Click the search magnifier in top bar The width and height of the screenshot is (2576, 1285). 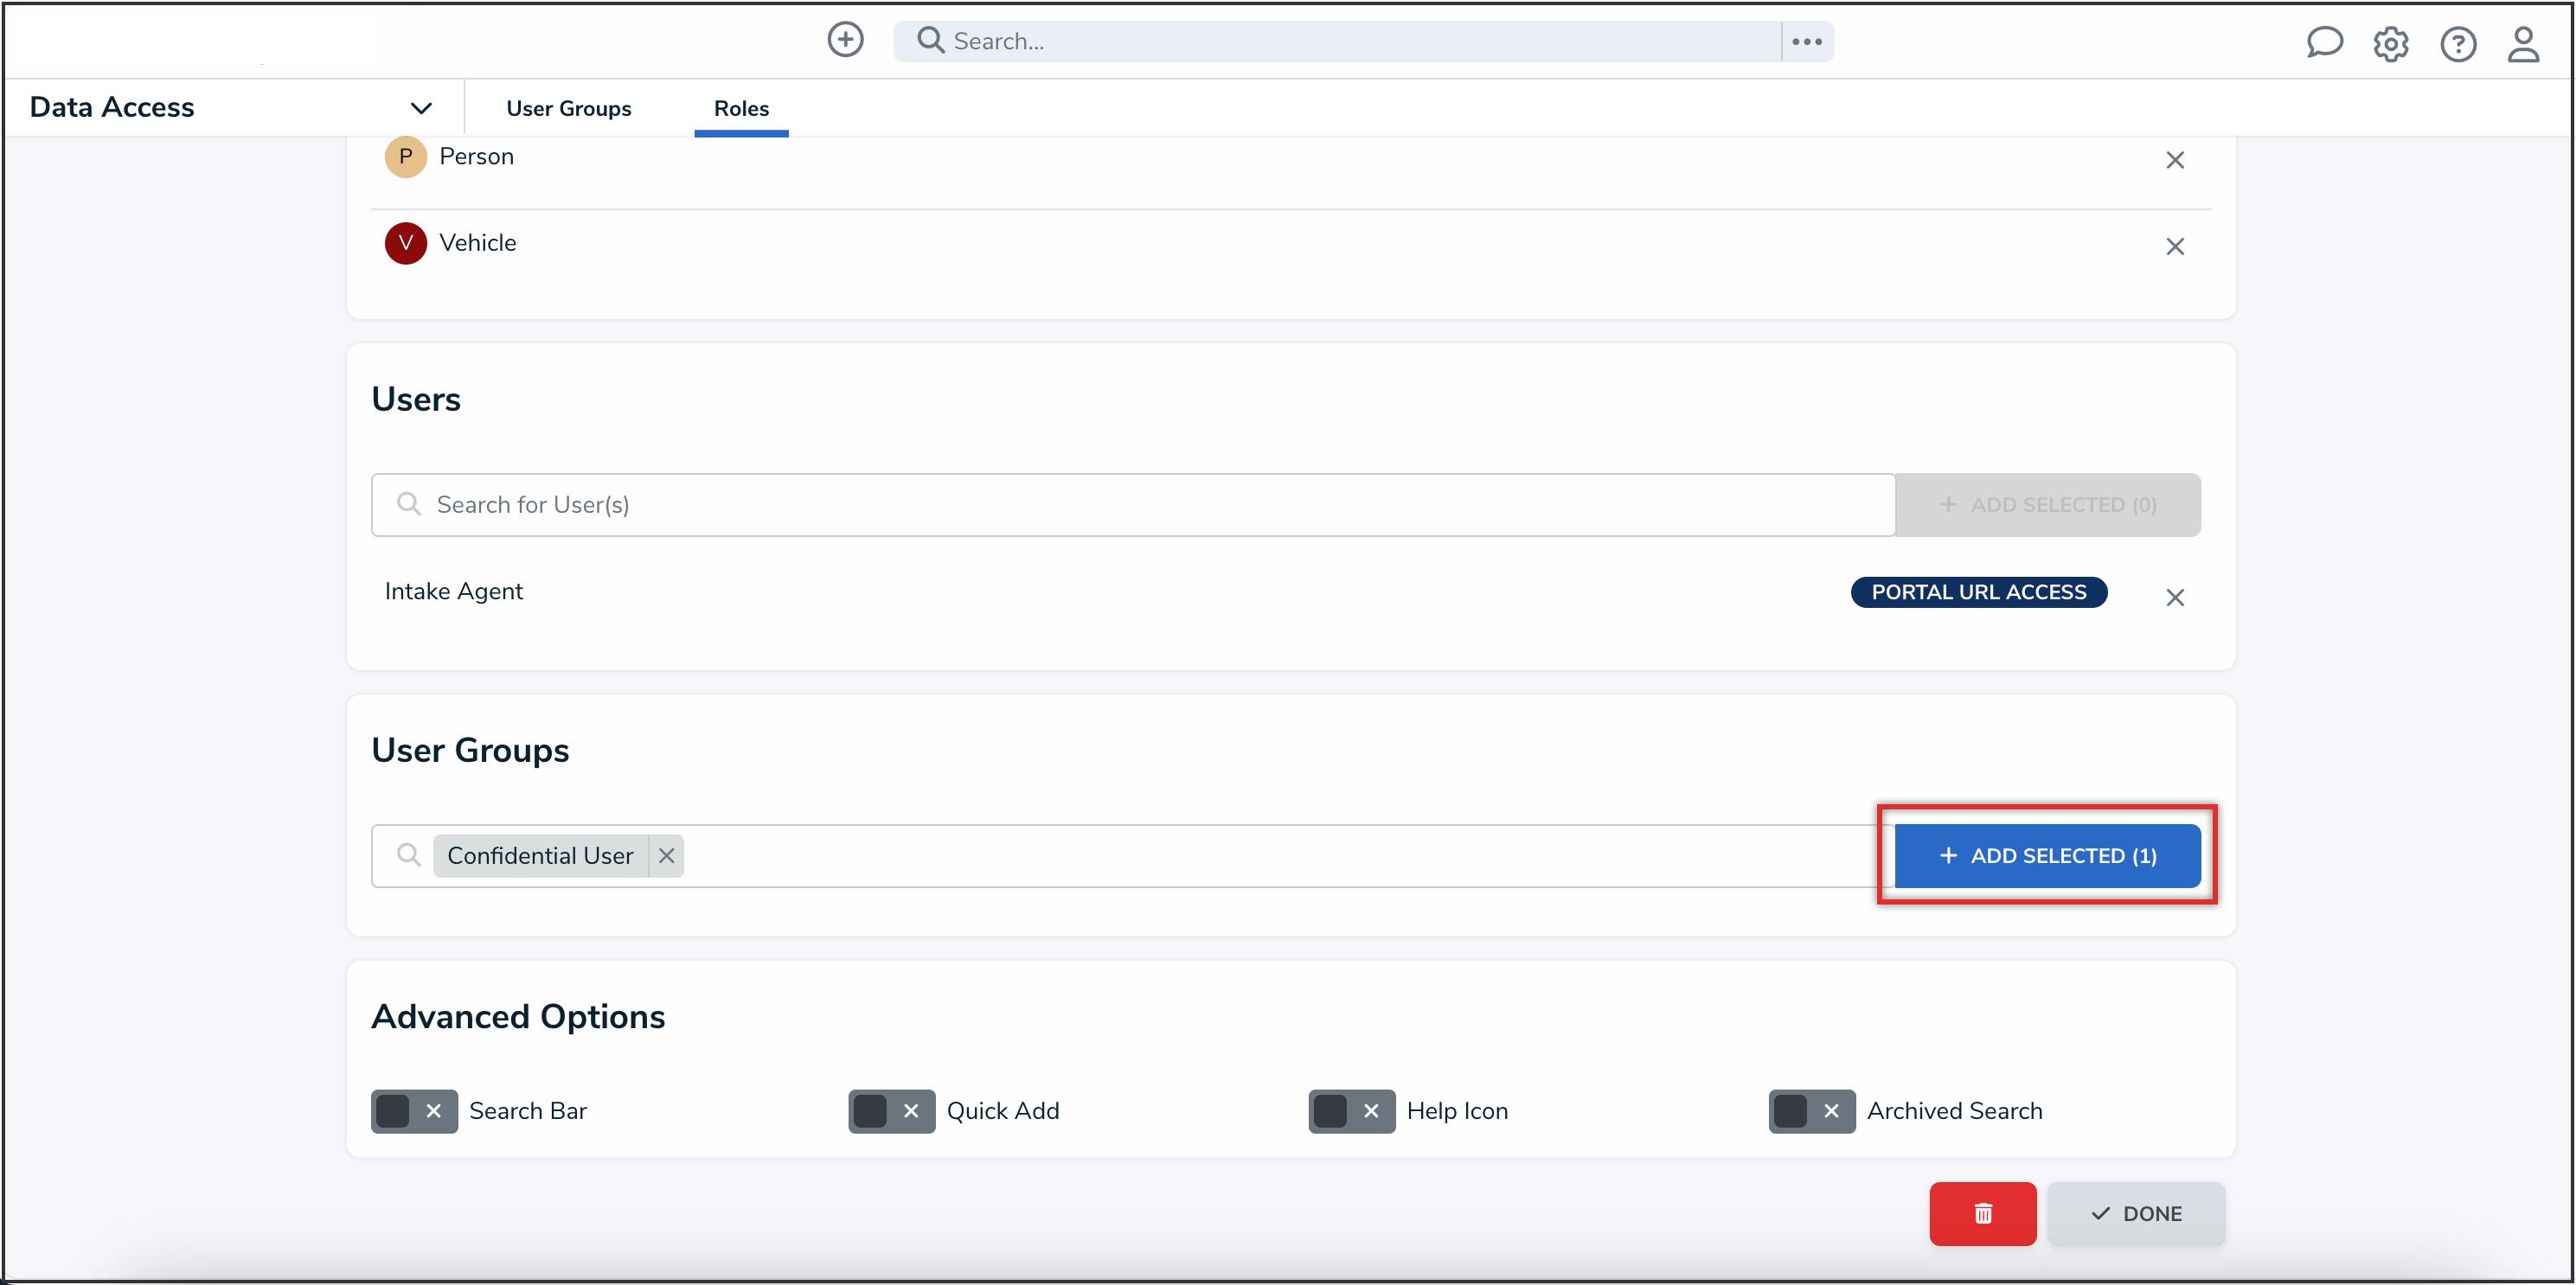point(930,40)
